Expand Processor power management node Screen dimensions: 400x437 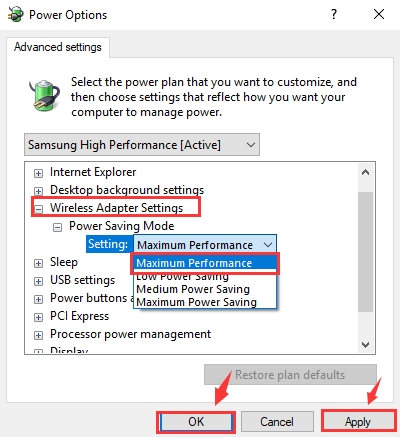tap(38, 335)
